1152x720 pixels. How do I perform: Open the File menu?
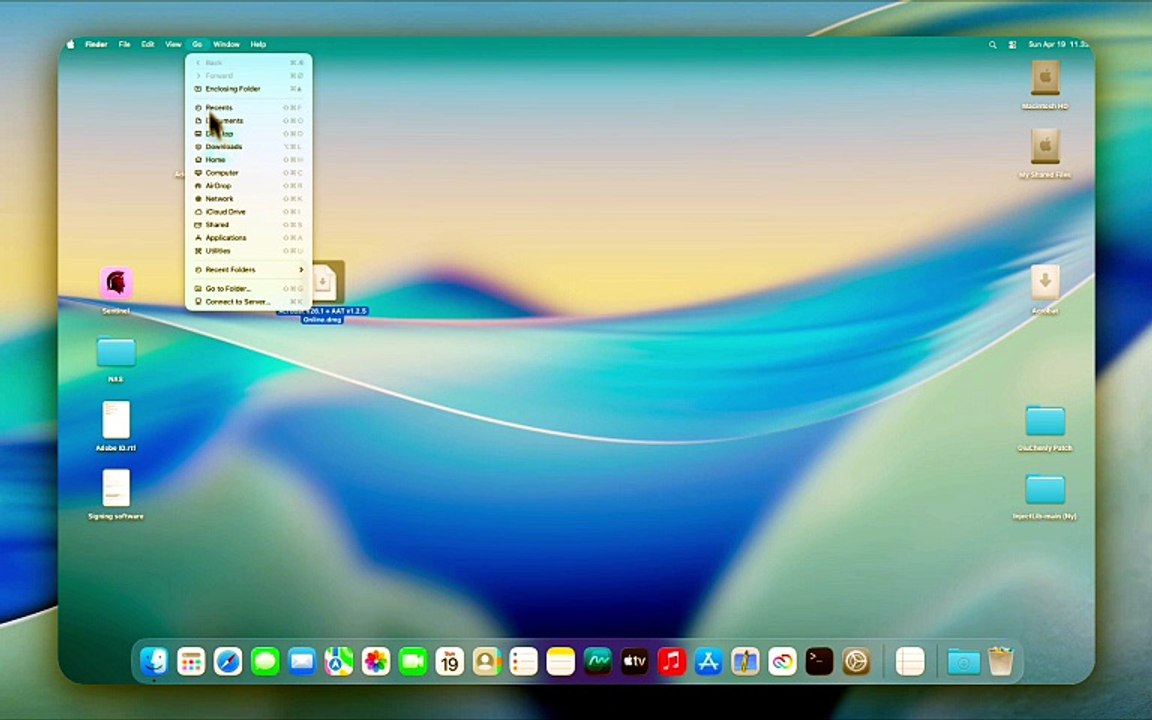[x=124, y=45]
